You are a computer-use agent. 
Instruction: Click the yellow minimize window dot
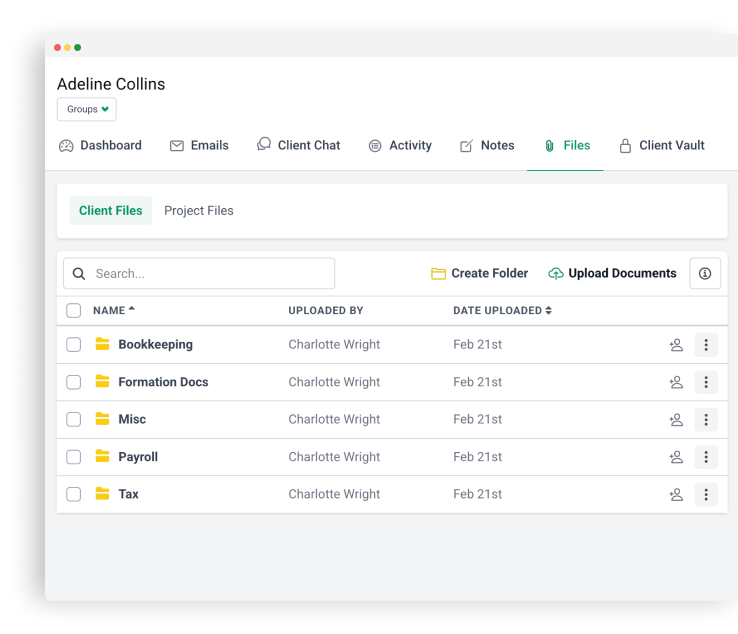[x=67, y=48]
